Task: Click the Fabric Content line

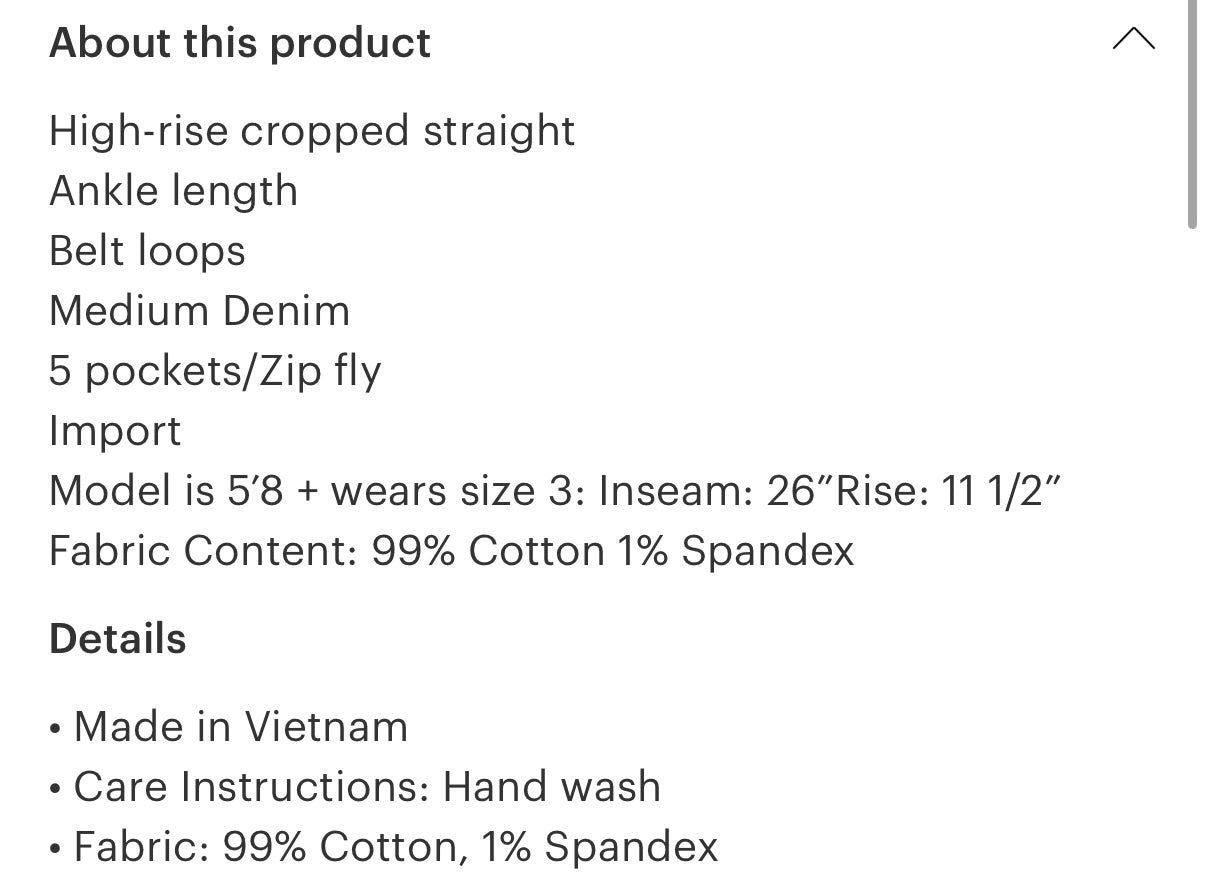Action: [x=451, y=551]
